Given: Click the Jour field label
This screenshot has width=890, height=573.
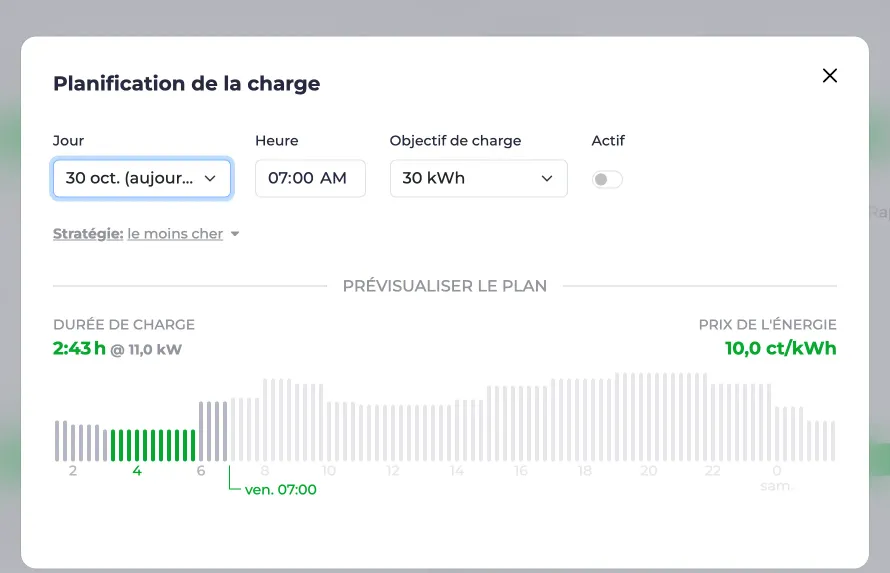Looking at the screenshot, I should pos(68,141).
